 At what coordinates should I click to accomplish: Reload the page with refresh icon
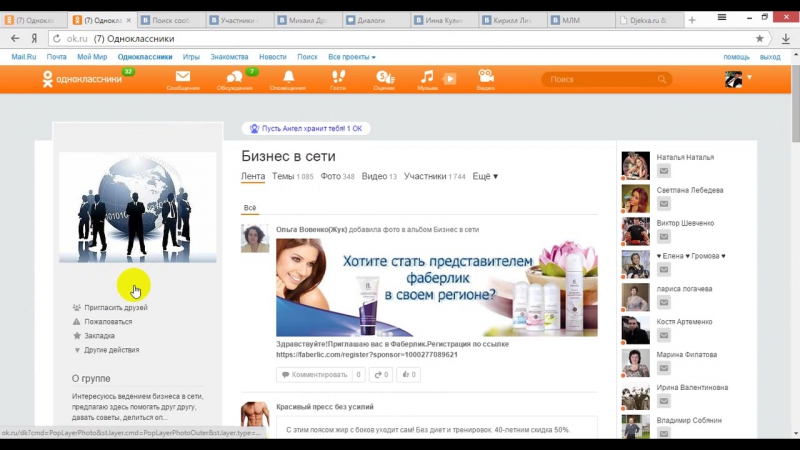pyautogui.click(x=57, y=38)
